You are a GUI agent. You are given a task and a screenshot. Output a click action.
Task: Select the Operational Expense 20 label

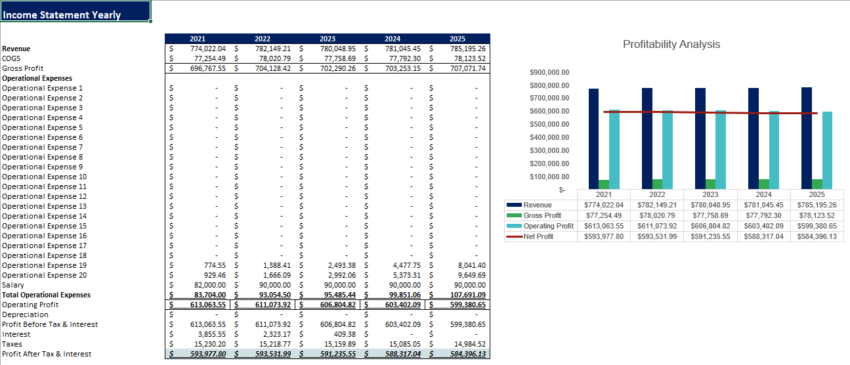pos(44,275)
